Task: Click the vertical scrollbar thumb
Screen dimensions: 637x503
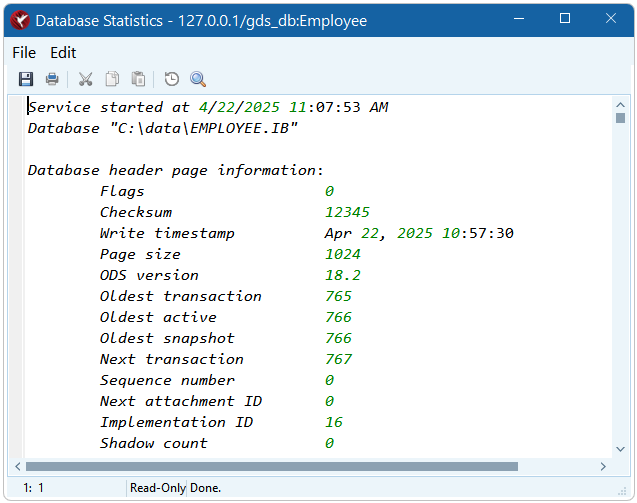Action: coord(620,118)
